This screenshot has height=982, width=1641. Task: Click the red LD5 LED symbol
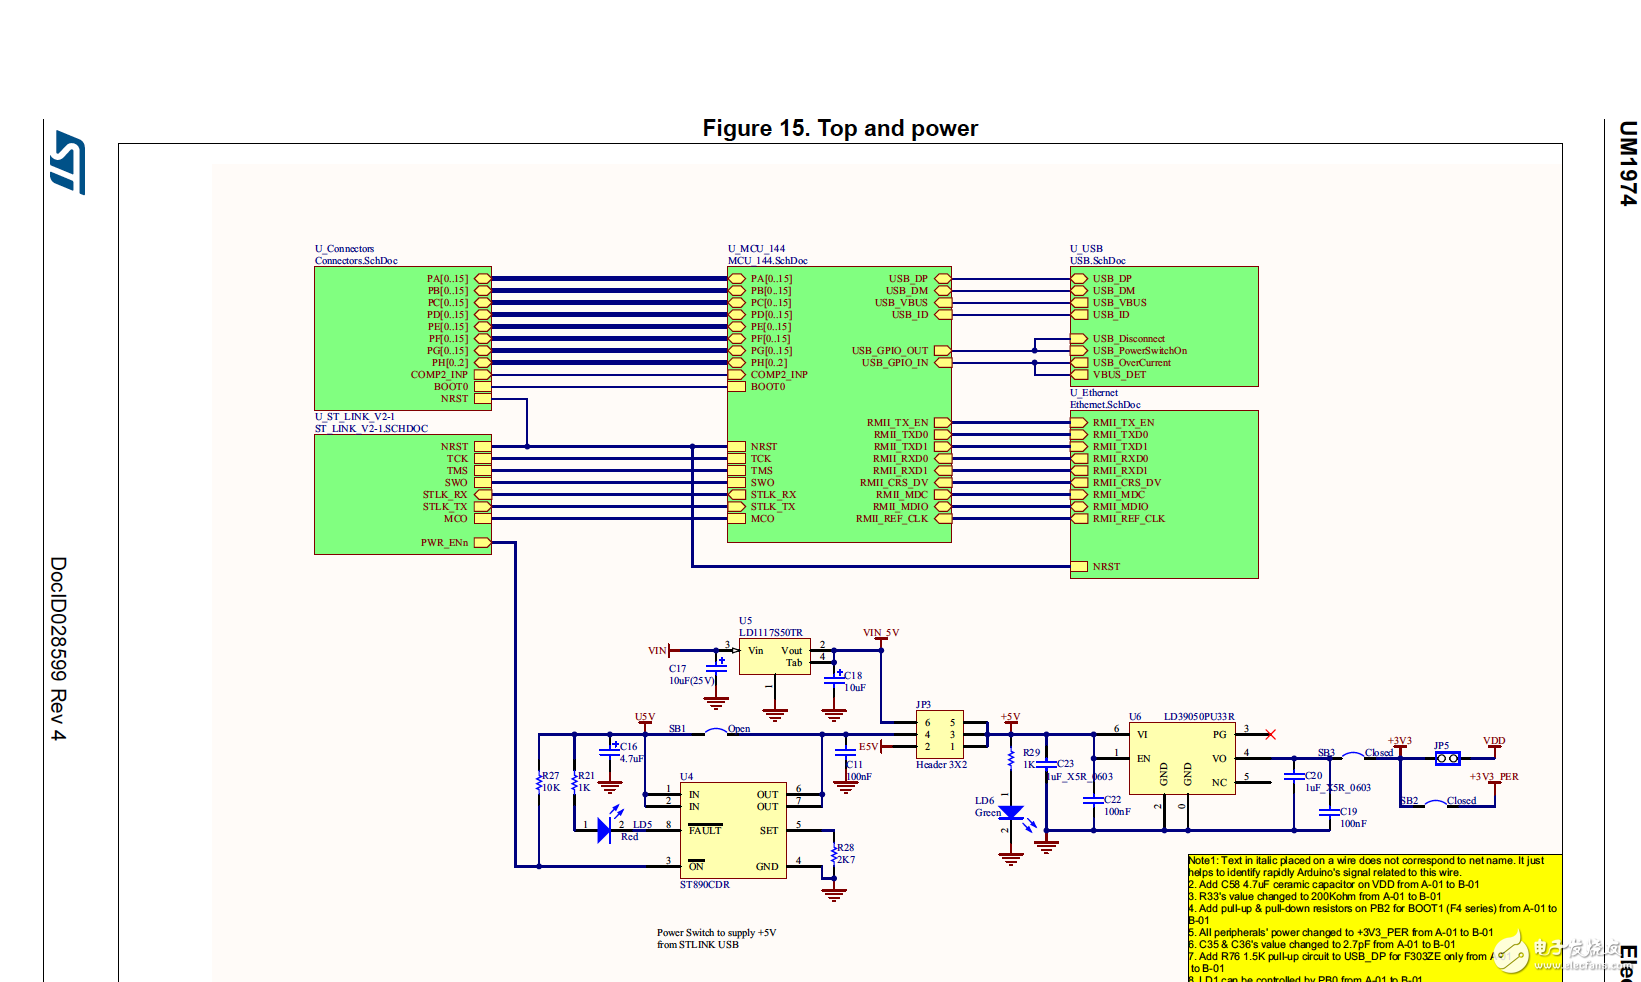click(604, 829)
